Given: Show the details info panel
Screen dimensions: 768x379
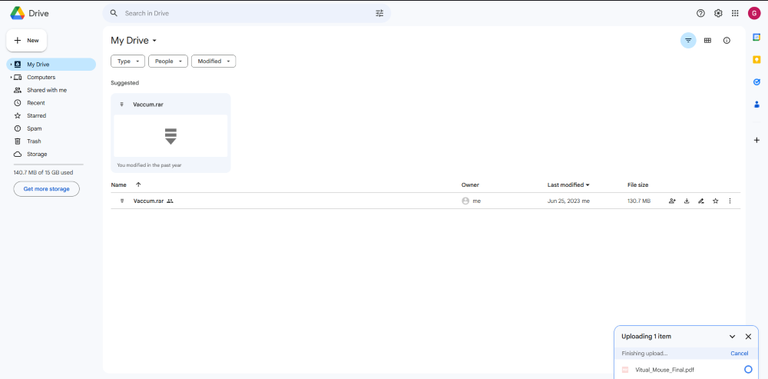Looking at the screenshot, I should tap(727, 41).
